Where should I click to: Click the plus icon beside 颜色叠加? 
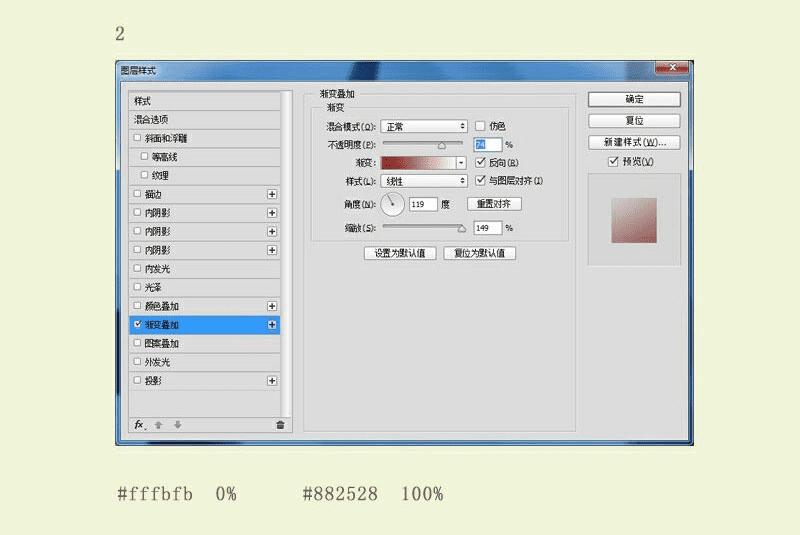click(x=272, y=306)
